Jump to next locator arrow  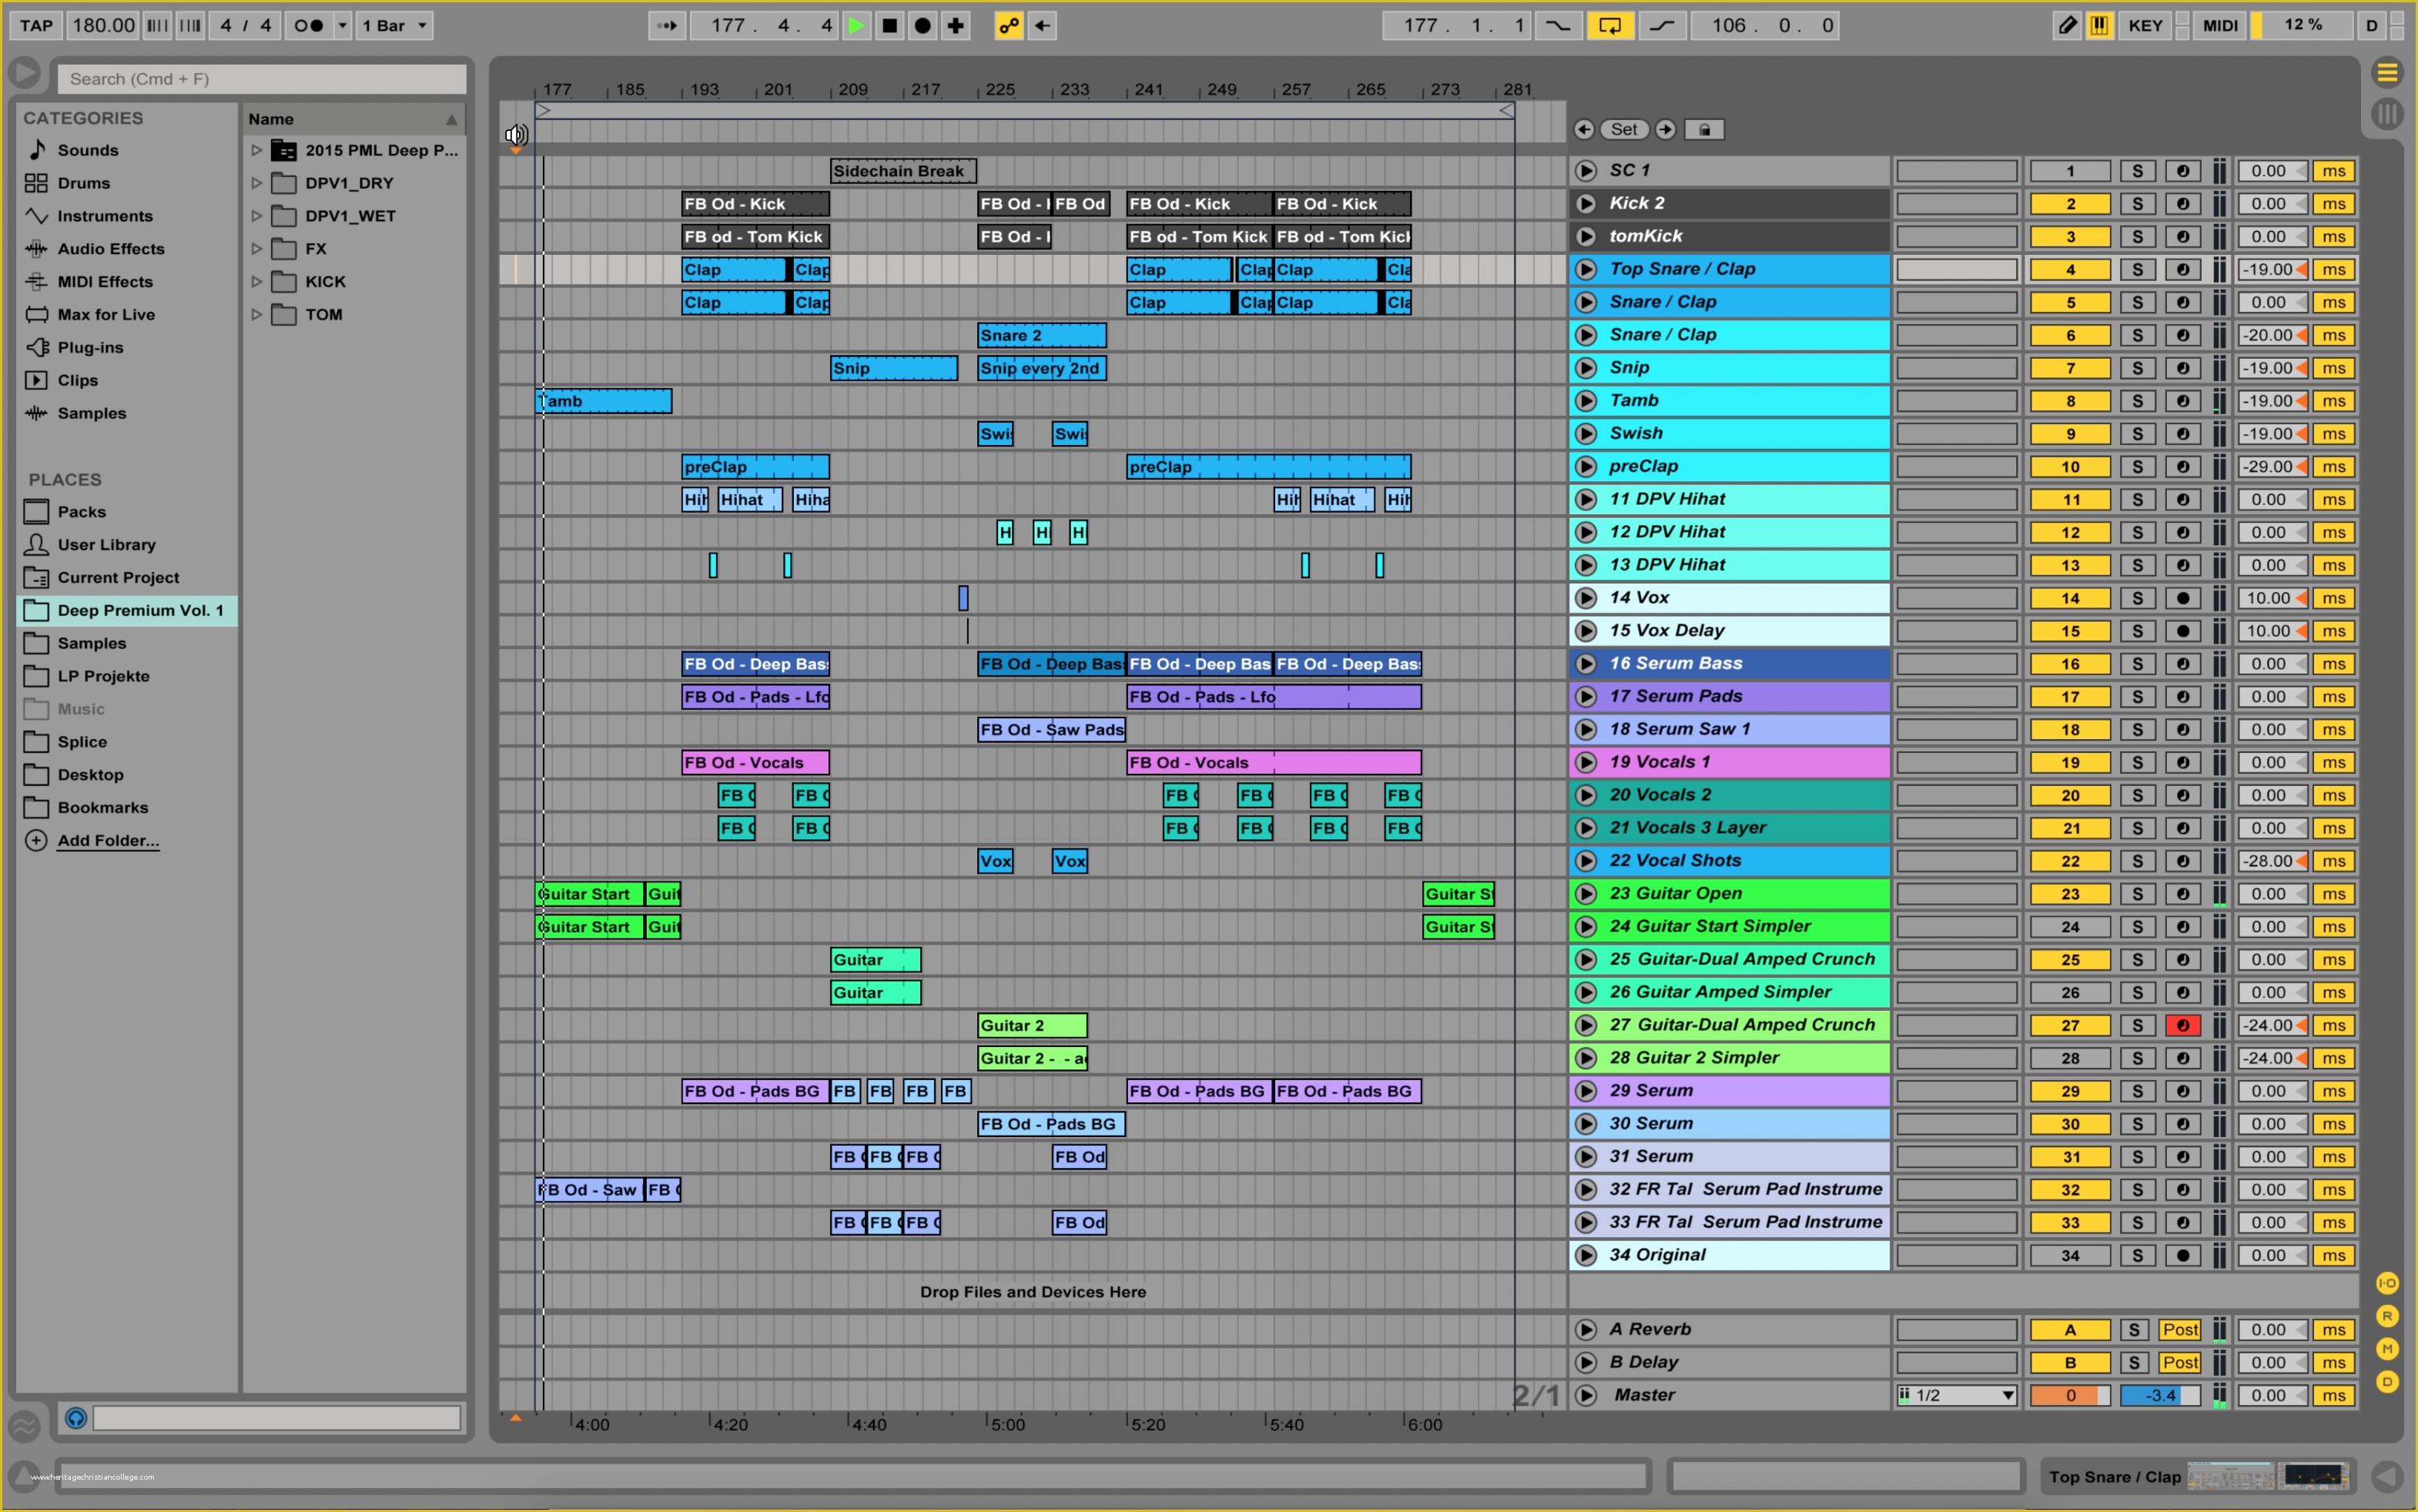tap(1665, 129)
